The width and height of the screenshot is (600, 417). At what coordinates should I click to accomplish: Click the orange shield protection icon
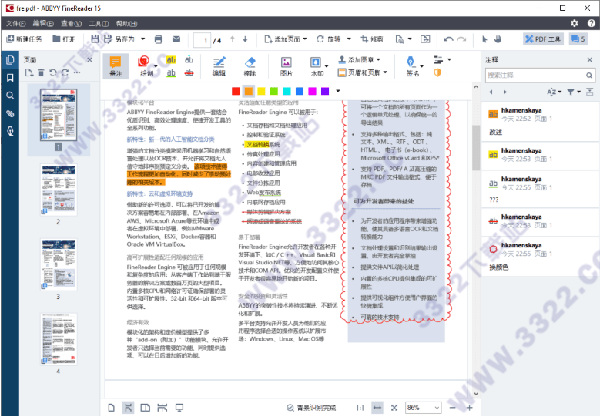click(437, 73)
